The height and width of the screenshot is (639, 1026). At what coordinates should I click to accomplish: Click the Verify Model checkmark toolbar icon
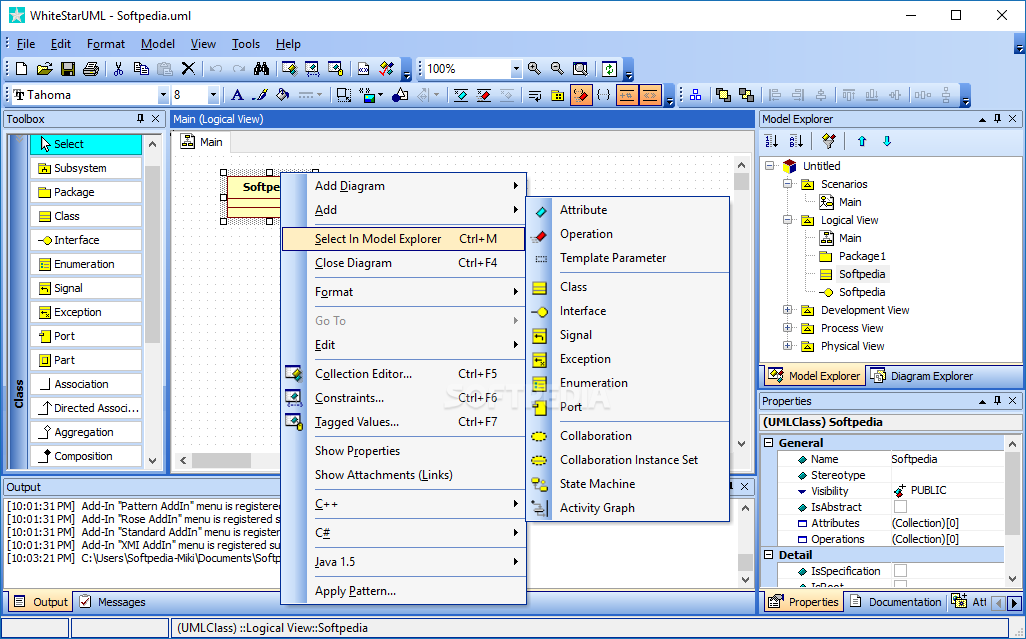(x=387, y=69)
